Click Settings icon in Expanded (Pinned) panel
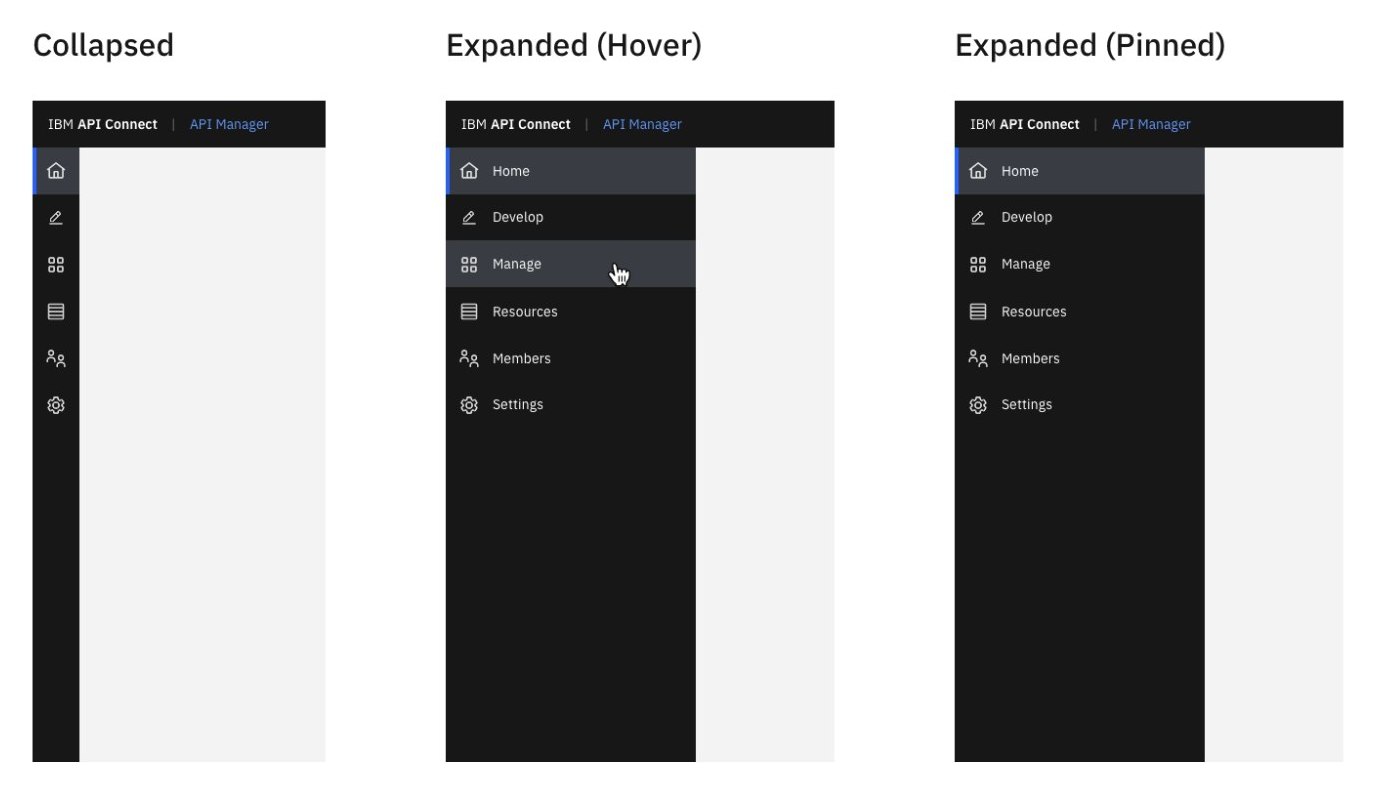The width and height of the screenshot is (1375, 794). 978,405
